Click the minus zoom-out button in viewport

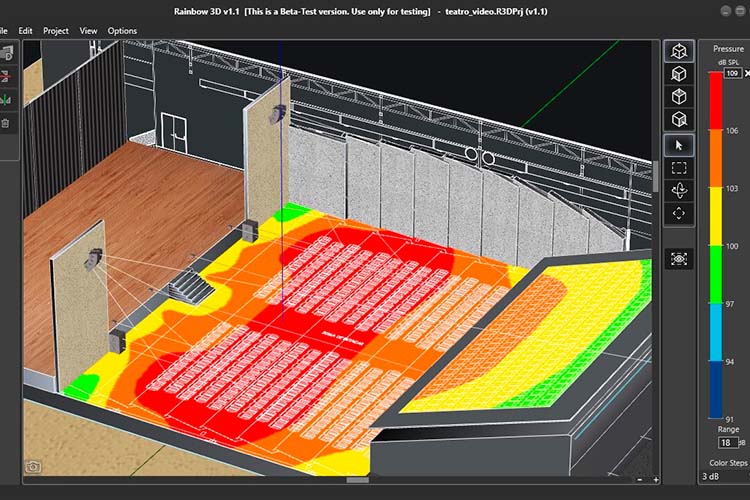click(640, 479)
